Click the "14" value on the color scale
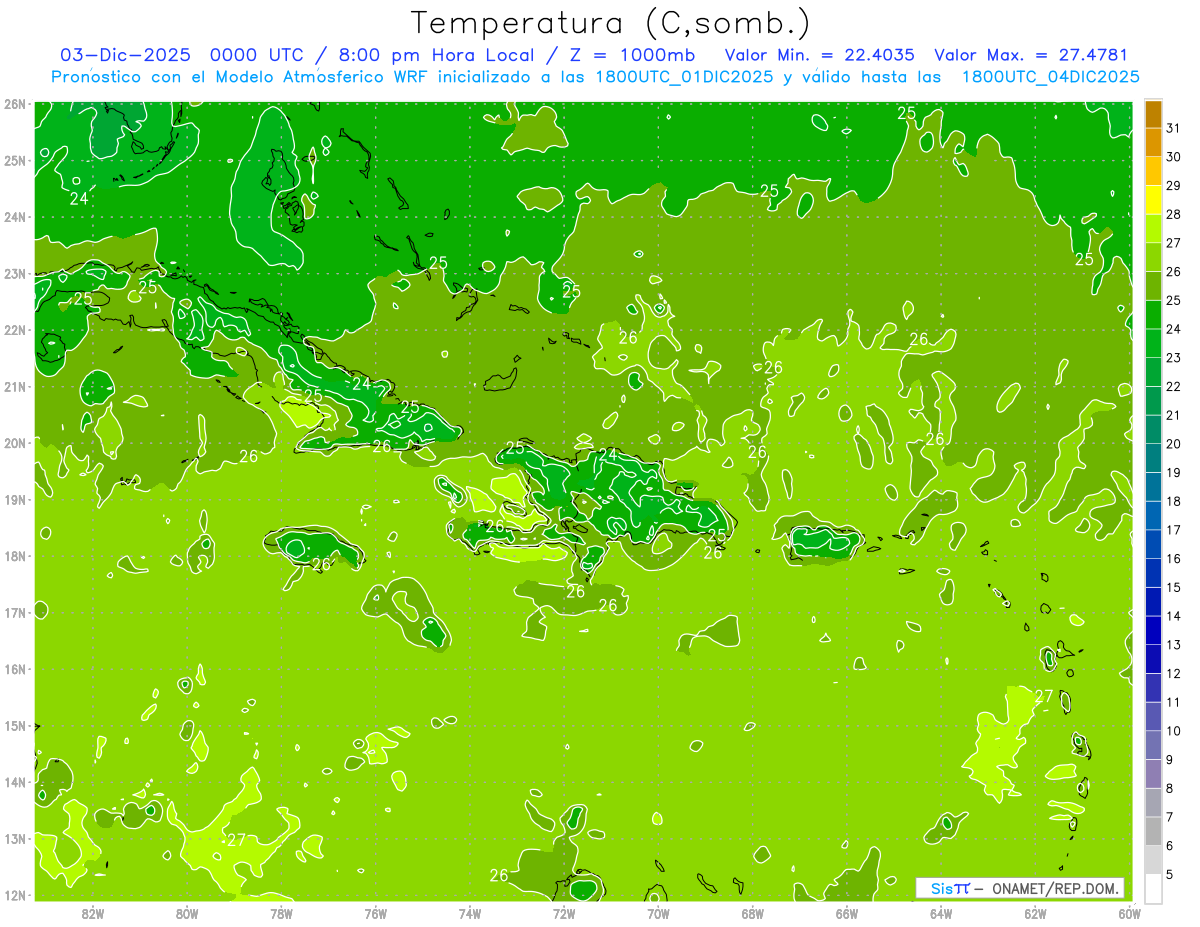This screenshot has width=1200, height=927. 1174,616
